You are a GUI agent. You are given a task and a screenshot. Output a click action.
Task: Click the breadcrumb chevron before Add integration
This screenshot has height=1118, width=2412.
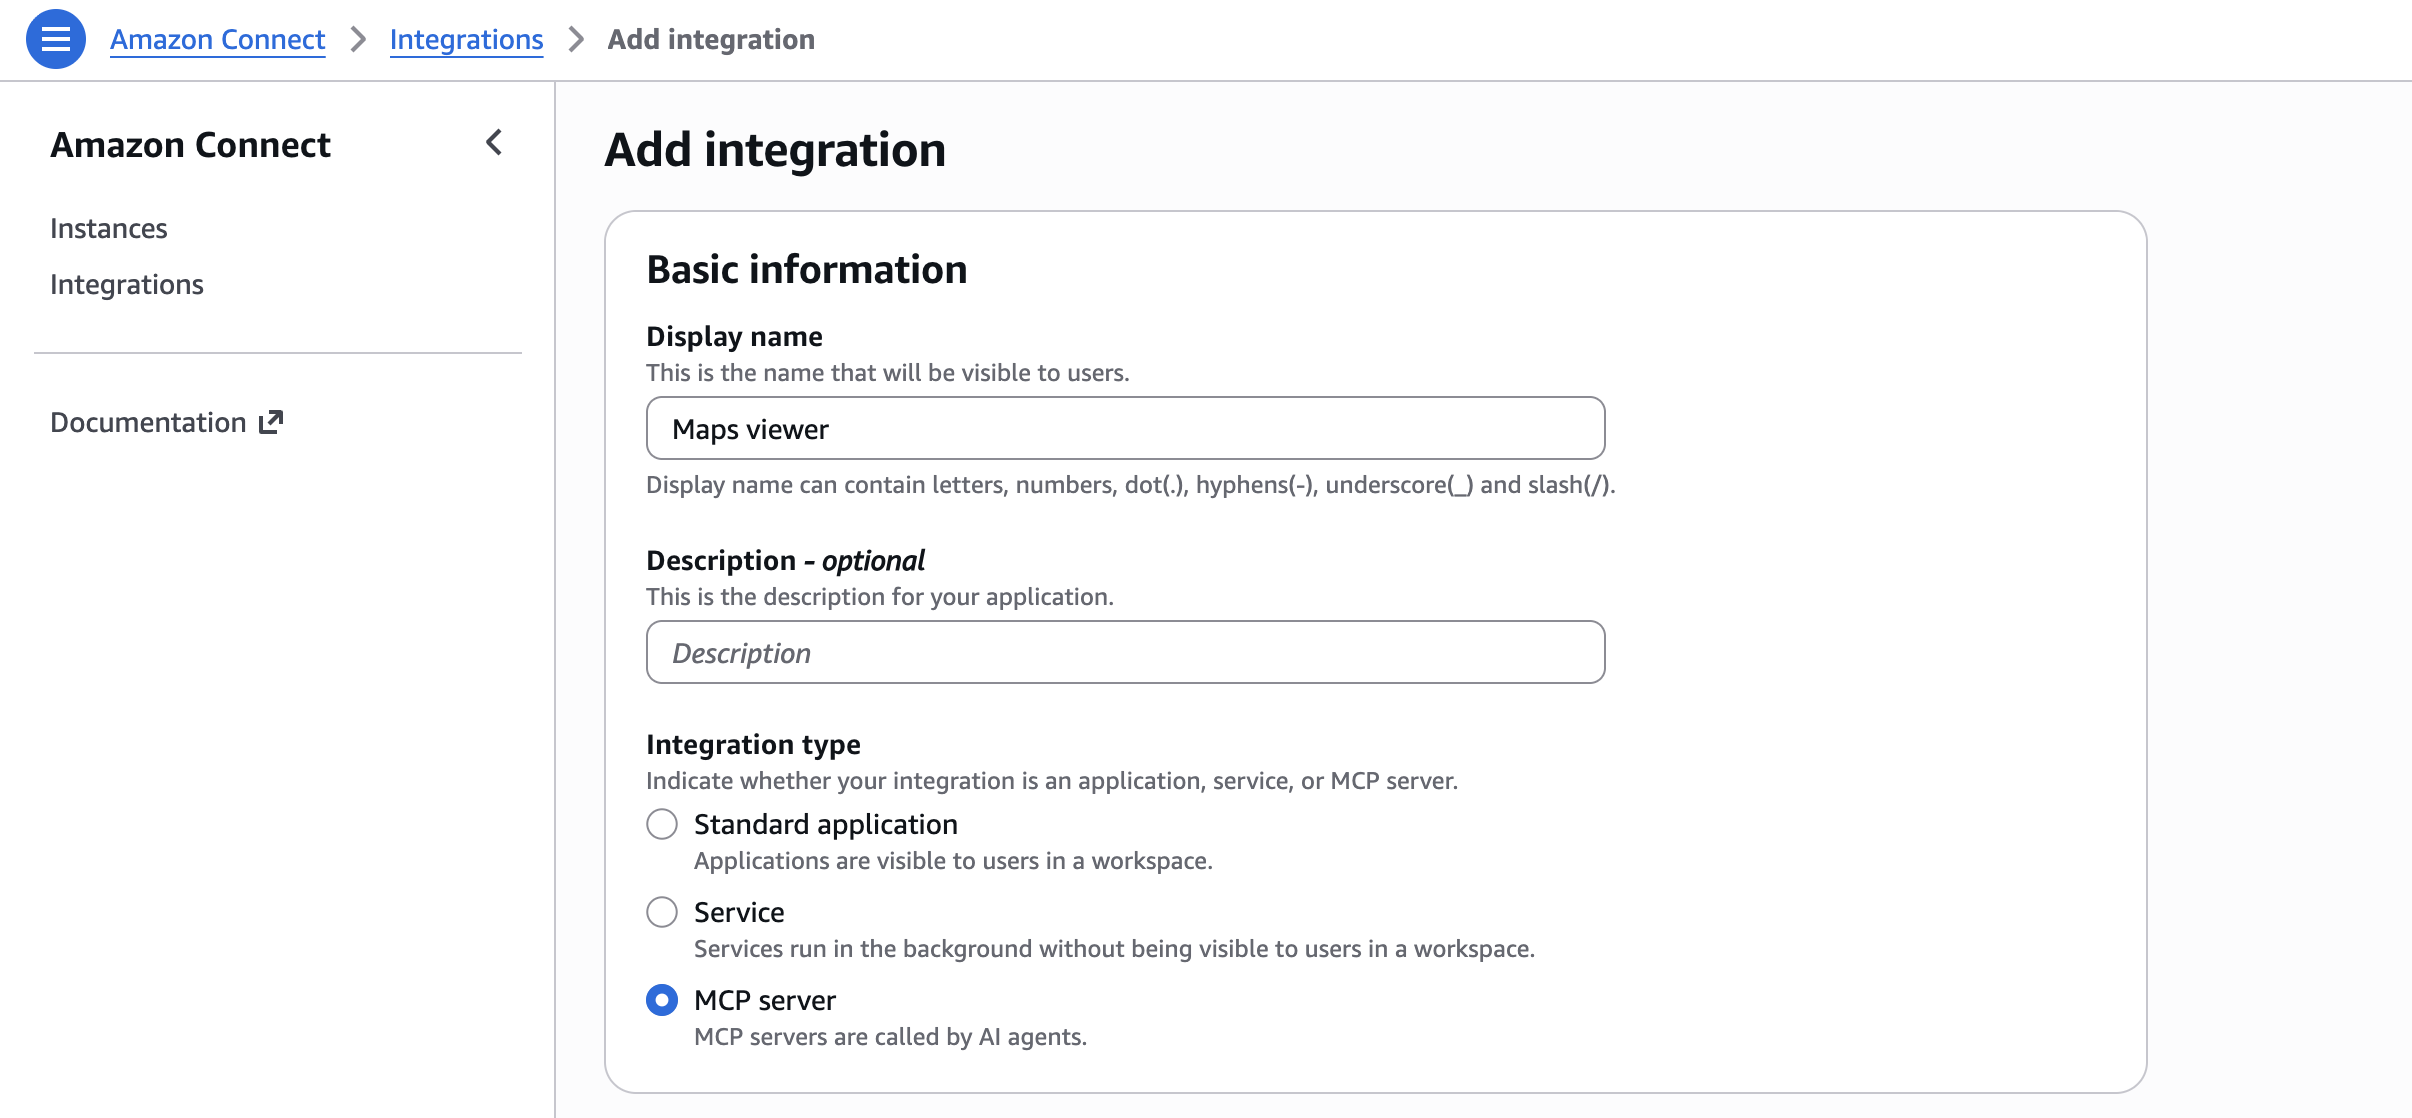575,39
